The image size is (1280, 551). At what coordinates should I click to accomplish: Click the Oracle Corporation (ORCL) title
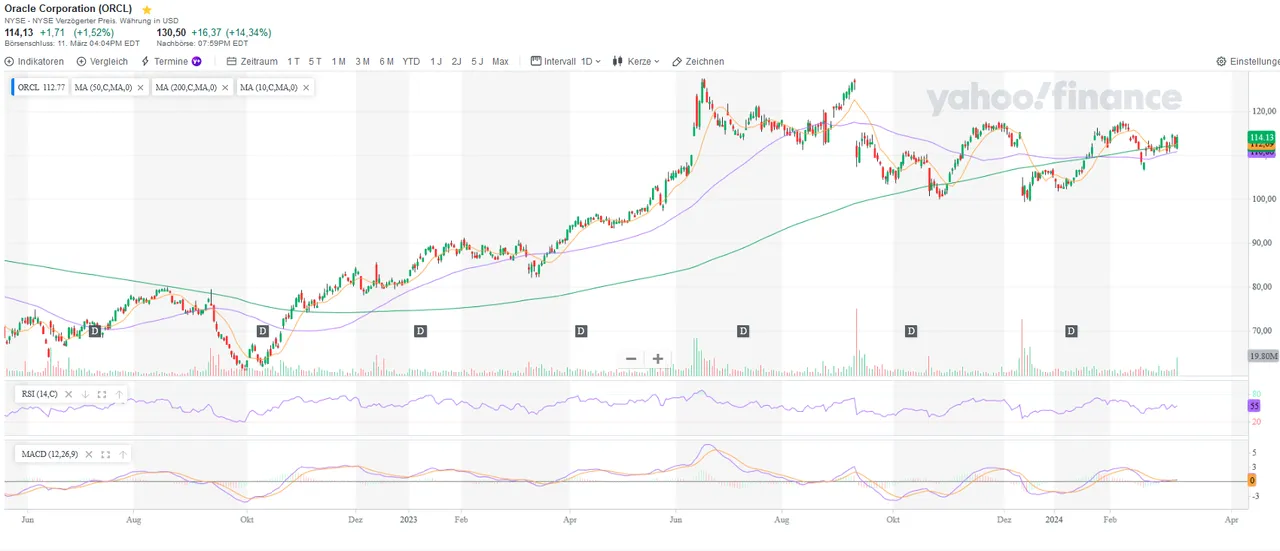click(x=68, y=8)
